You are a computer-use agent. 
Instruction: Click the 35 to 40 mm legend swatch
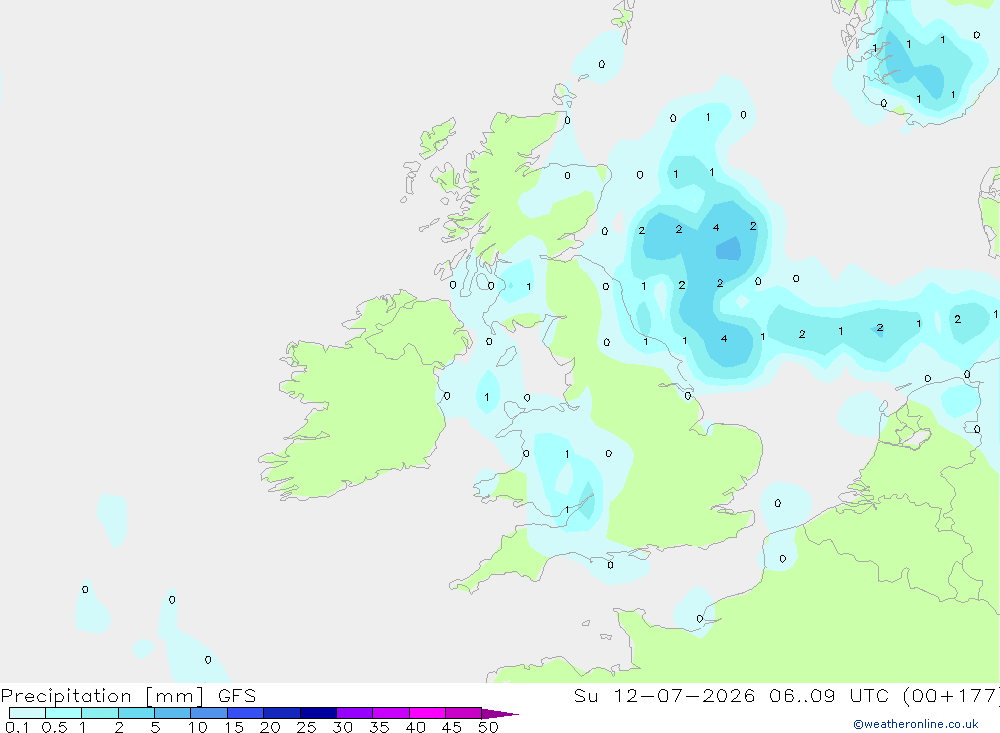pyautogui.click(x=391, y=713)
